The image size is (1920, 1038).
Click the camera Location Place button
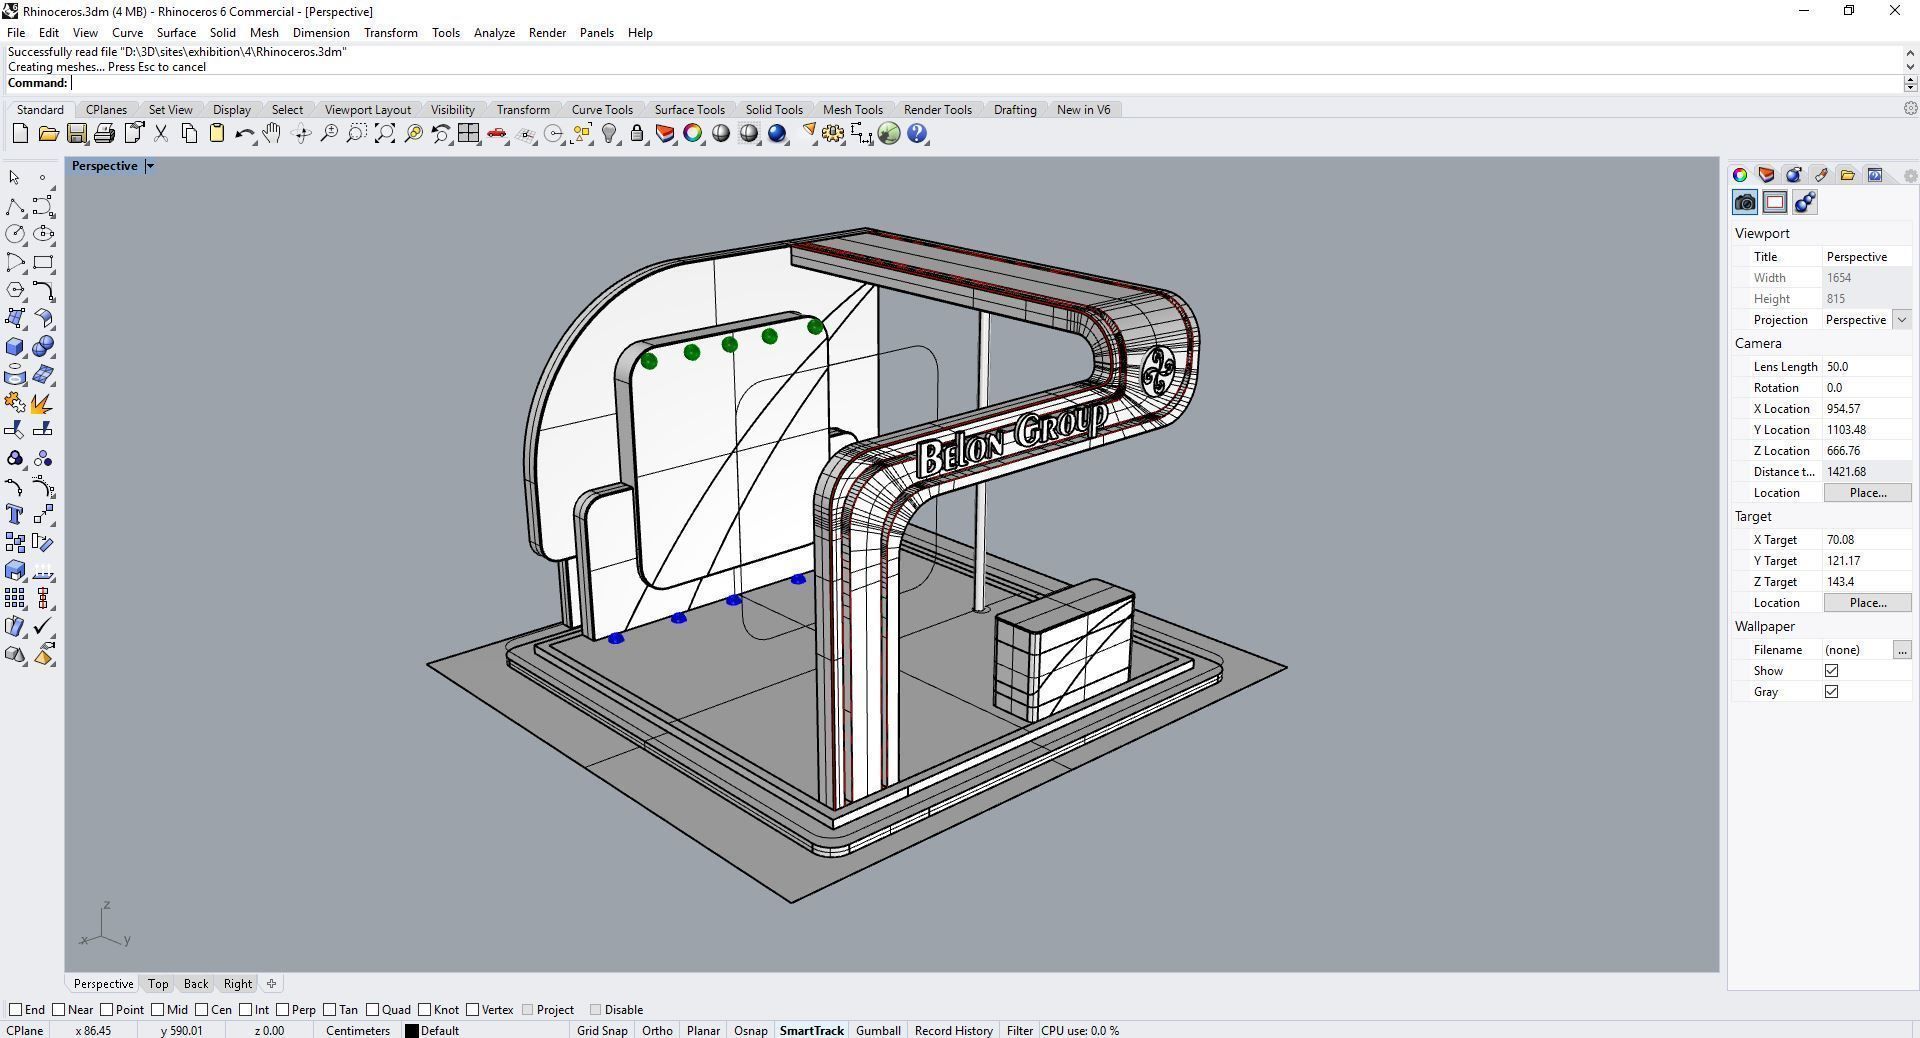1867,493
